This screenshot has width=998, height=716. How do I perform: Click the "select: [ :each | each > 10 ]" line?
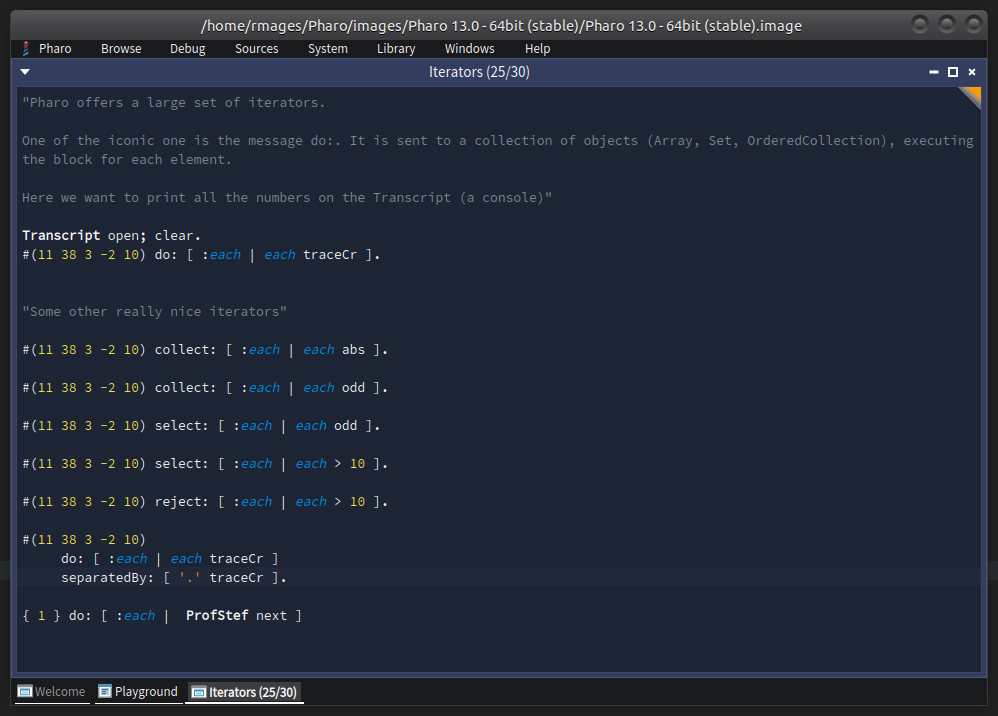(205, 464)
